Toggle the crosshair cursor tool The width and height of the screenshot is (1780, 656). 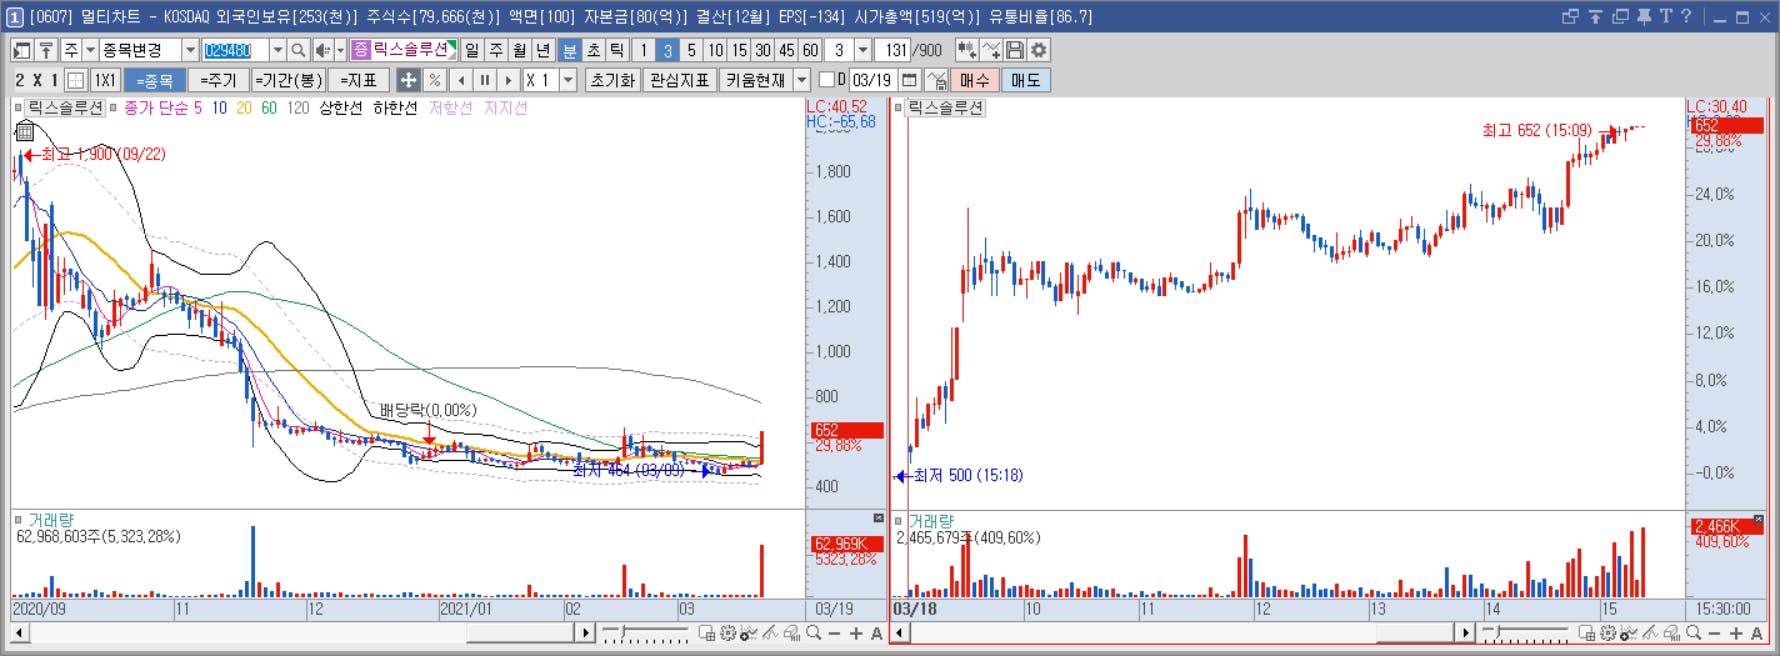point(408,80)
